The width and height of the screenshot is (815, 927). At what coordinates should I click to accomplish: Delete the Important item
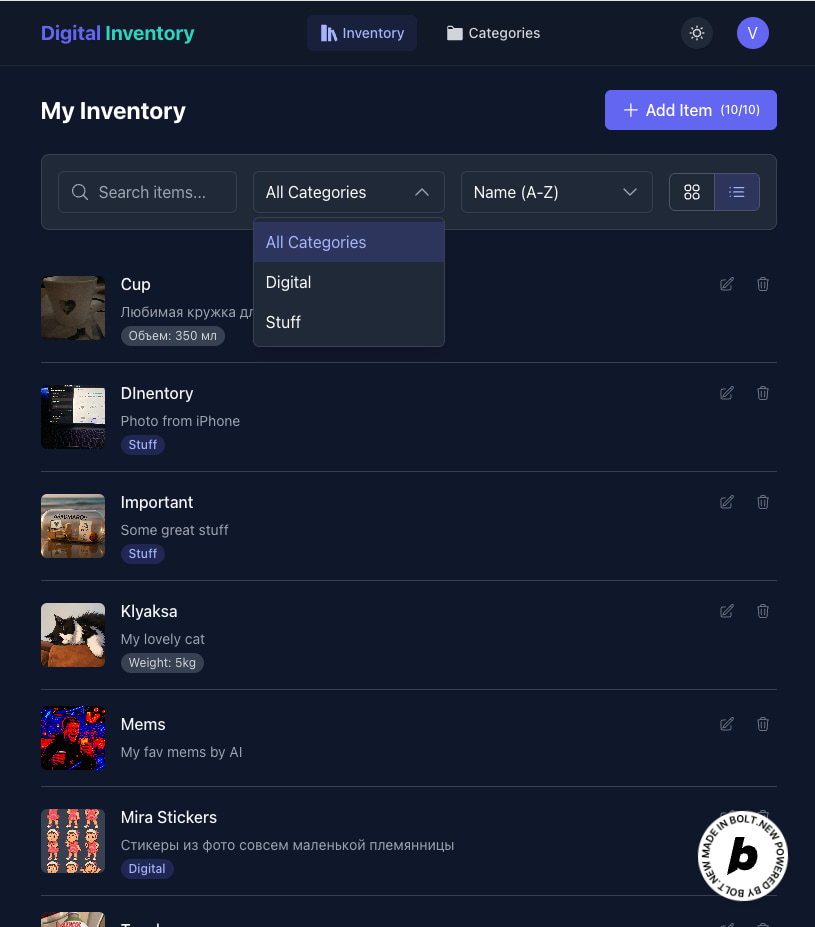(763, 502)
